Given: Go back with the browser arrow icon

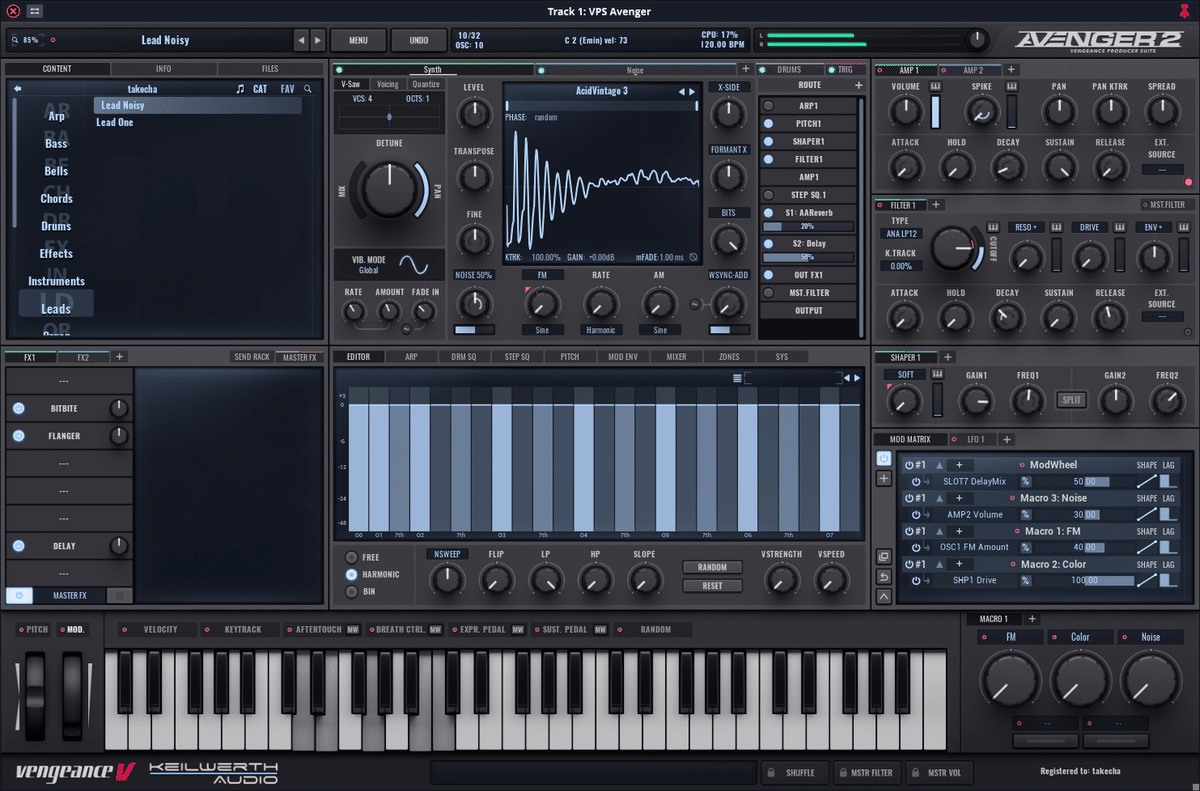Looking at the screenshot, I should 18,89.
